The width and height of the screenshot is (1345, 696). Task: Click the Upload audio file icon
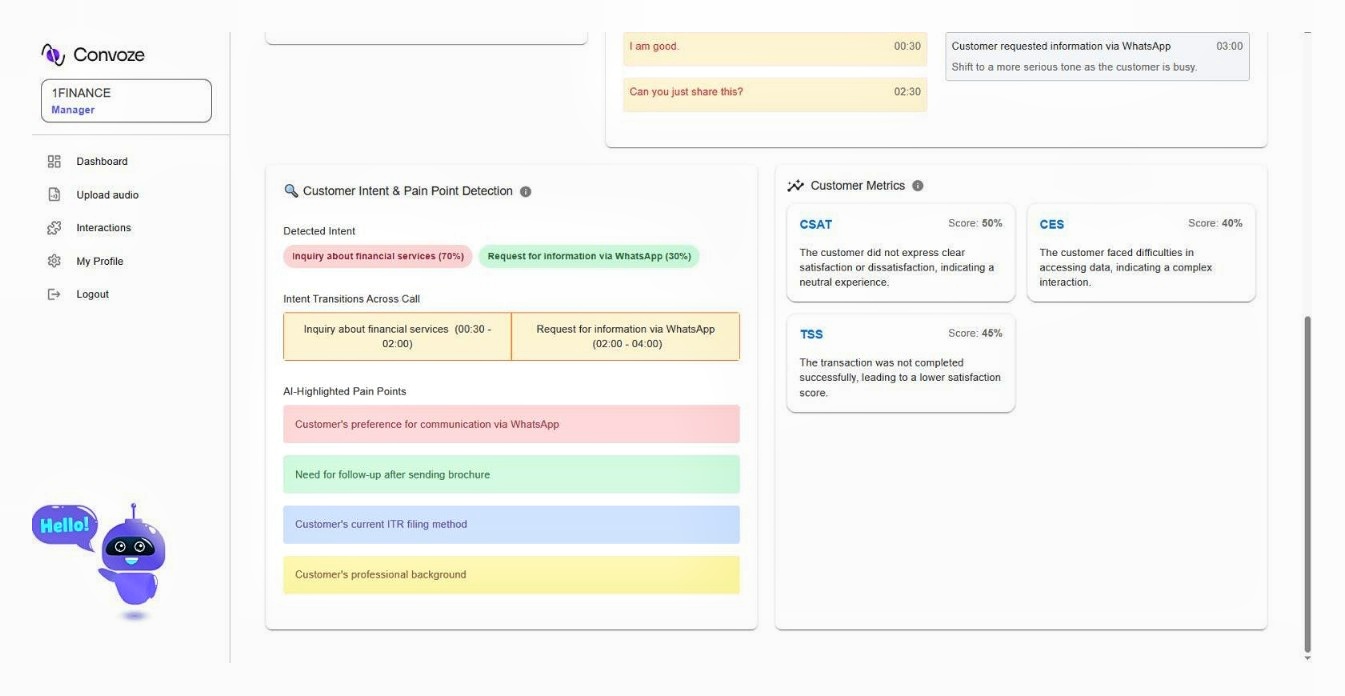(x=55, y=195)
